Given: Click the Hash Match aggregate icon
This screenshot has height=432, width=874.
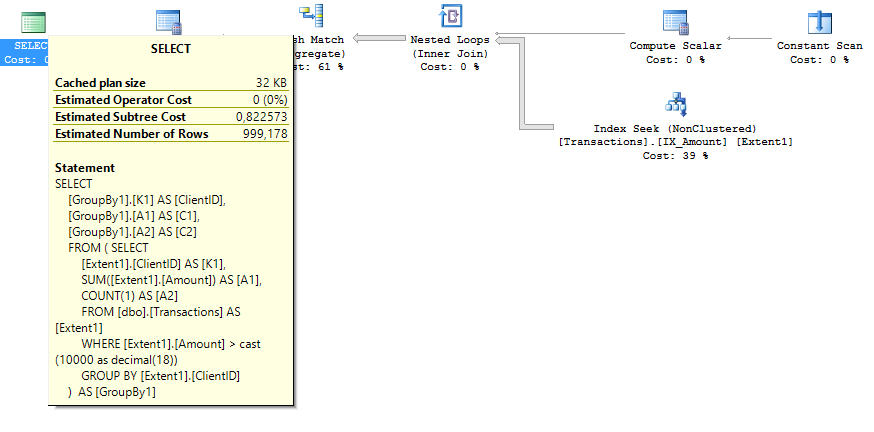Looking at the screenshot, I should (x=311, y=16).
